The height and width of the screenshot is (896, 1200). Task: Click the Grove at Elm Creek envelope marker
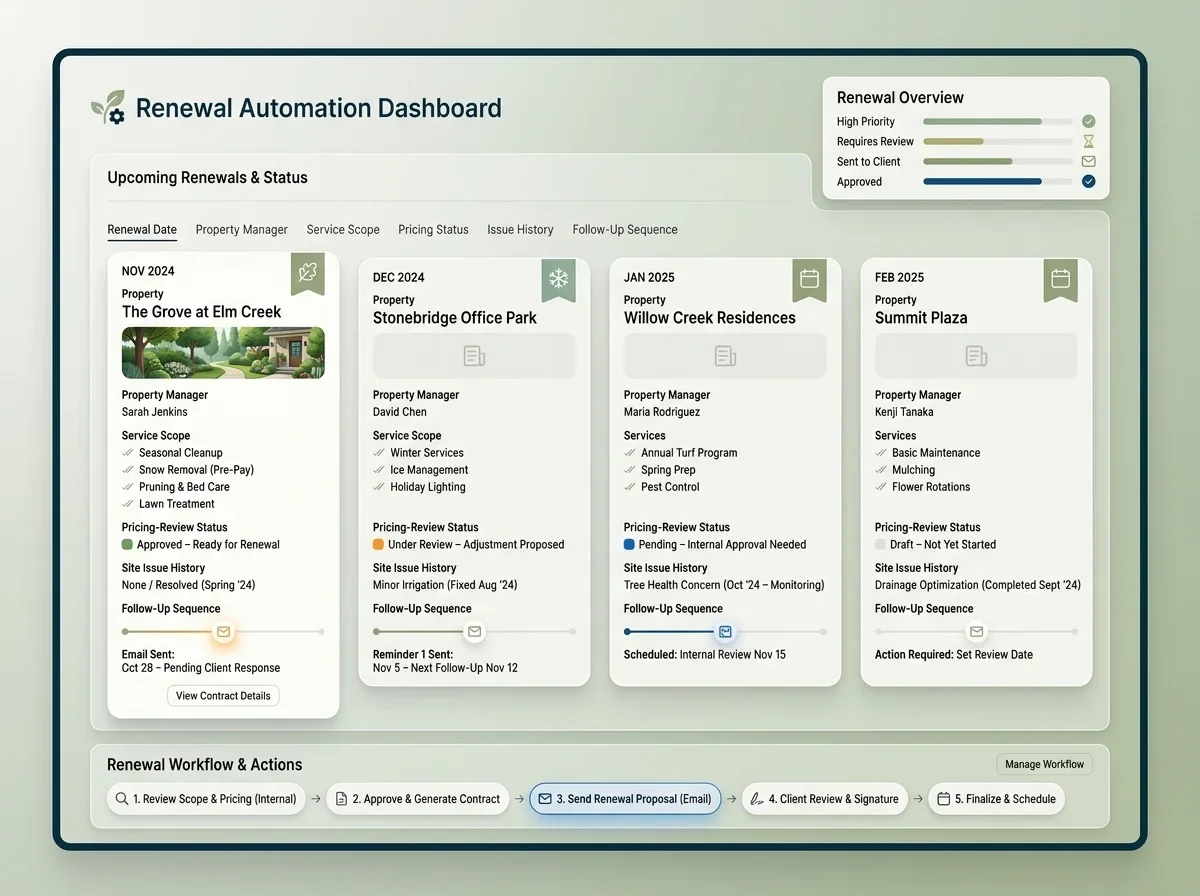[x=223, y=632]
